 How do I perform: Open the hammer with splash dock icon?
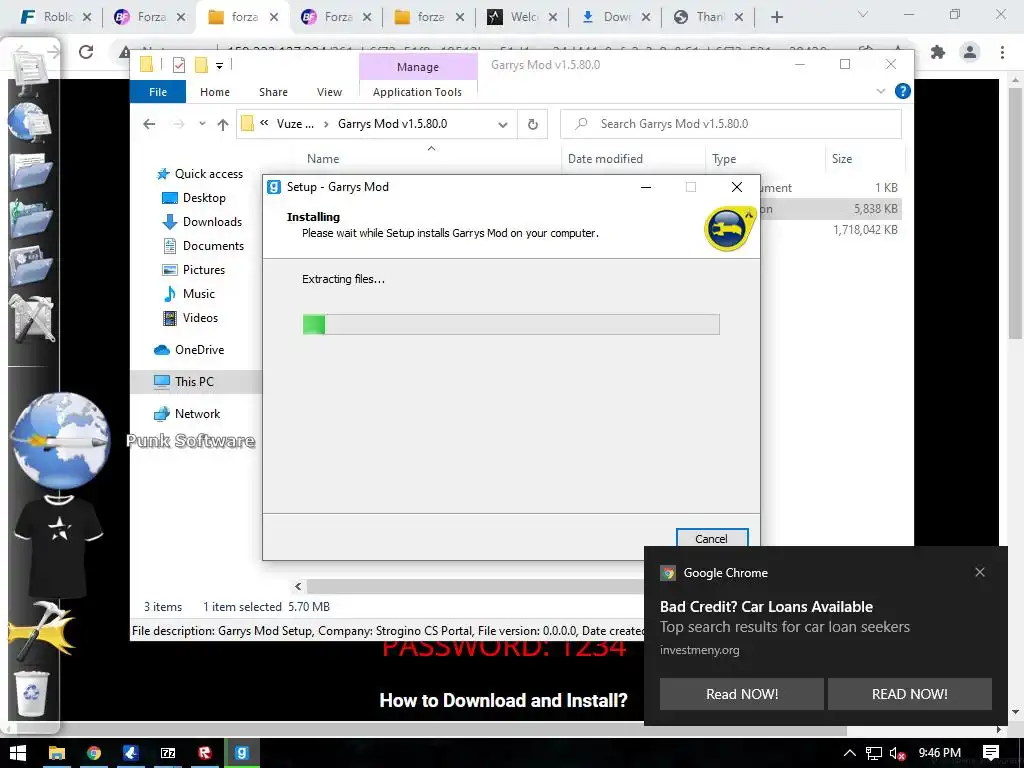coord(42,632)
